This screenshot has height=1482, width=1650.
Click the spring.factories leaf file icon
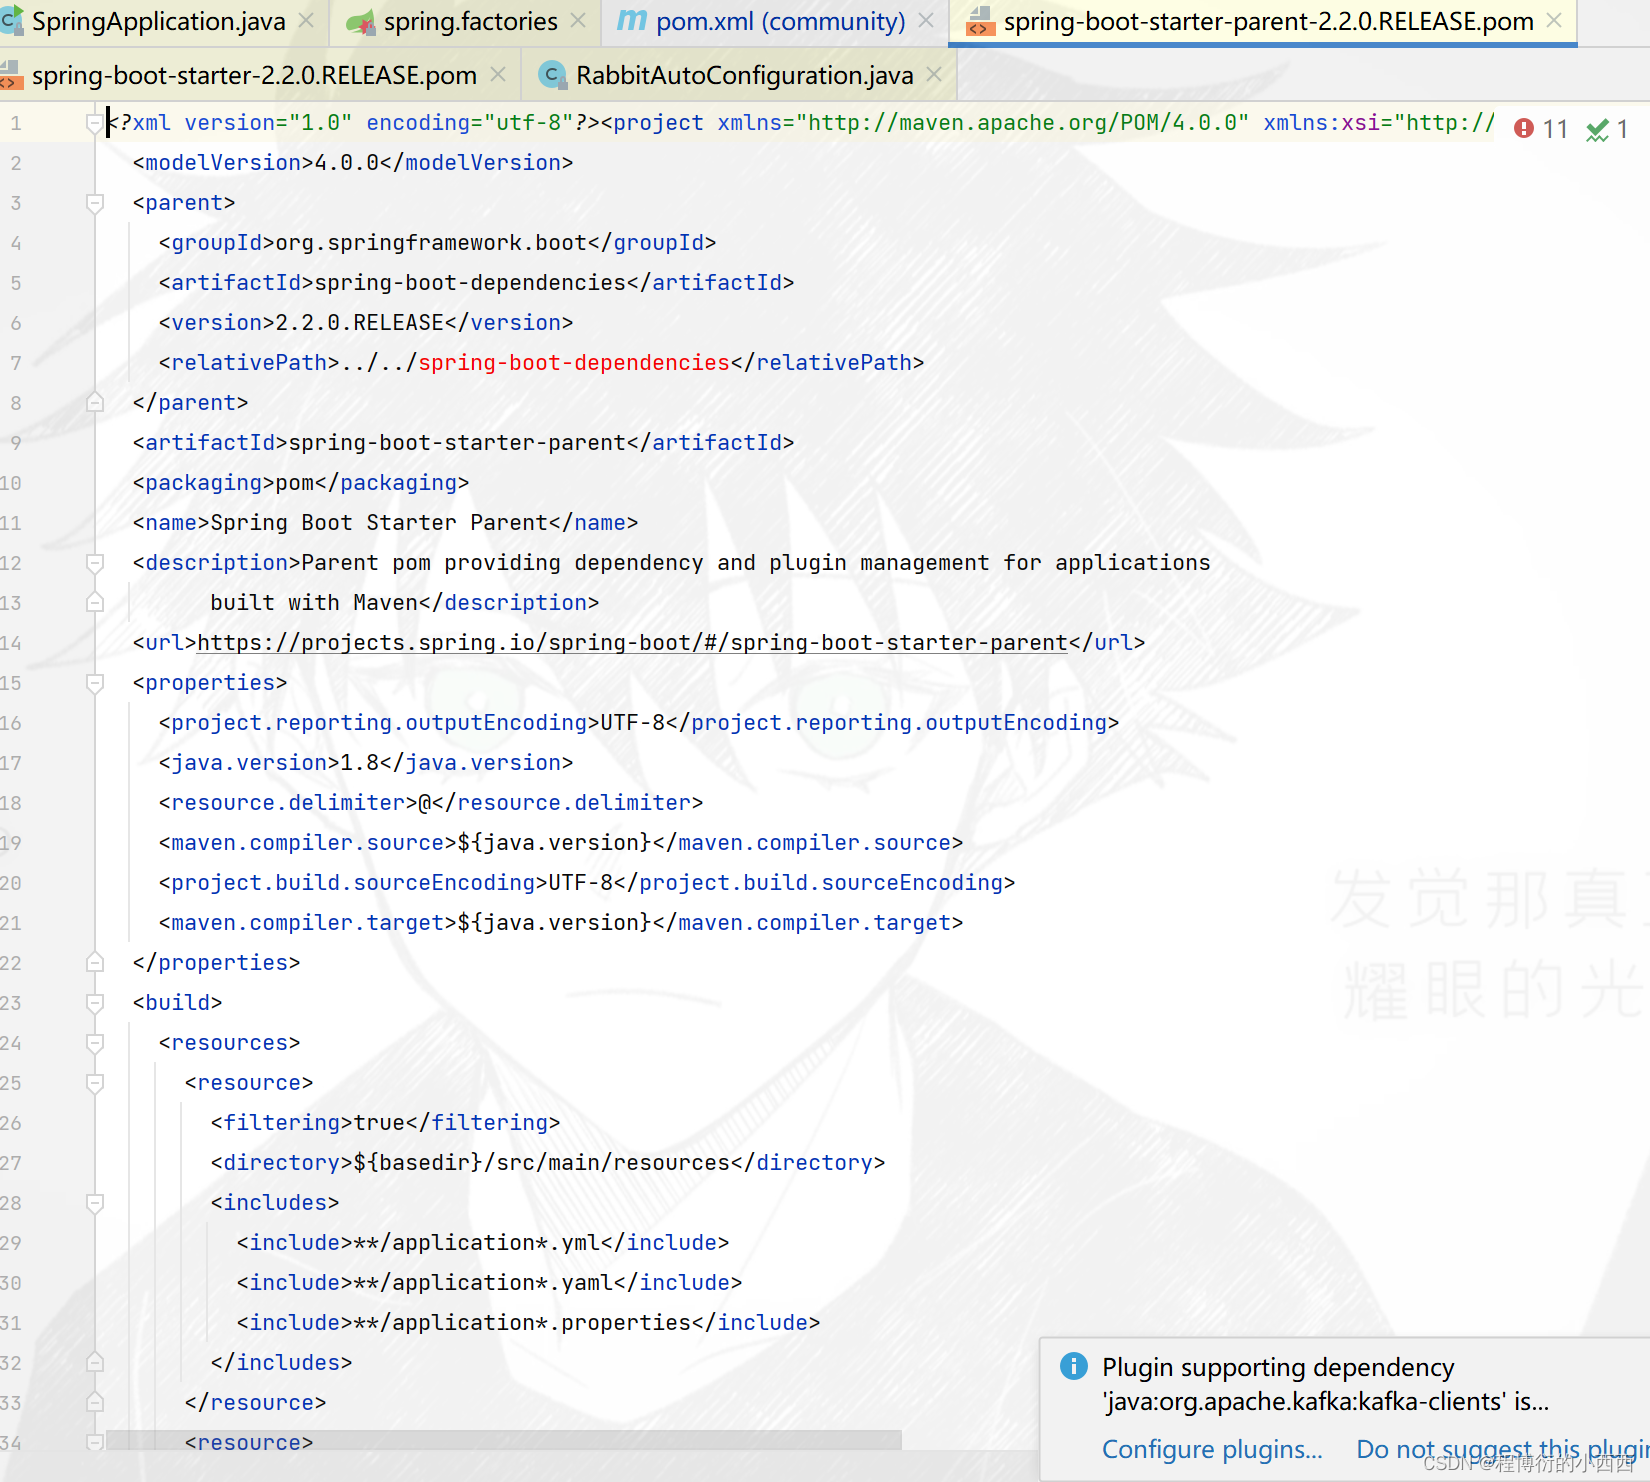pos(360,21)
